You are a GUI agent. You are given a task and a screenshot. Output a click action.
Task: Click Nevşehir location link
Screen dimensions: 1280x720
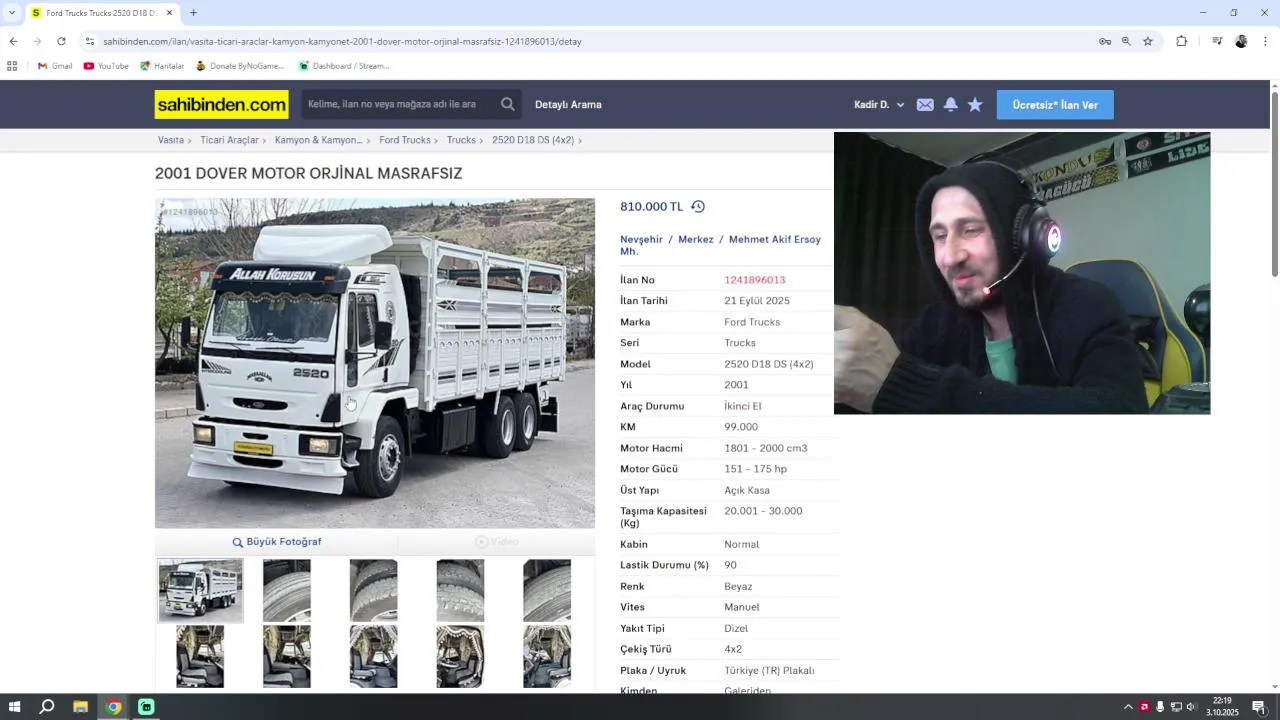tap(641, 239)
